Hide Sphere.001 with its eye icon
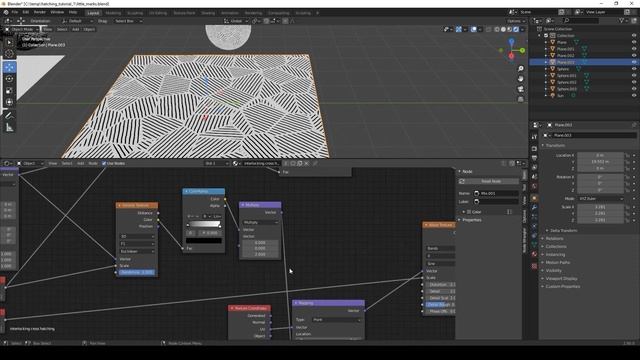This screenshot has height=360, width=640. click(634, 76)
